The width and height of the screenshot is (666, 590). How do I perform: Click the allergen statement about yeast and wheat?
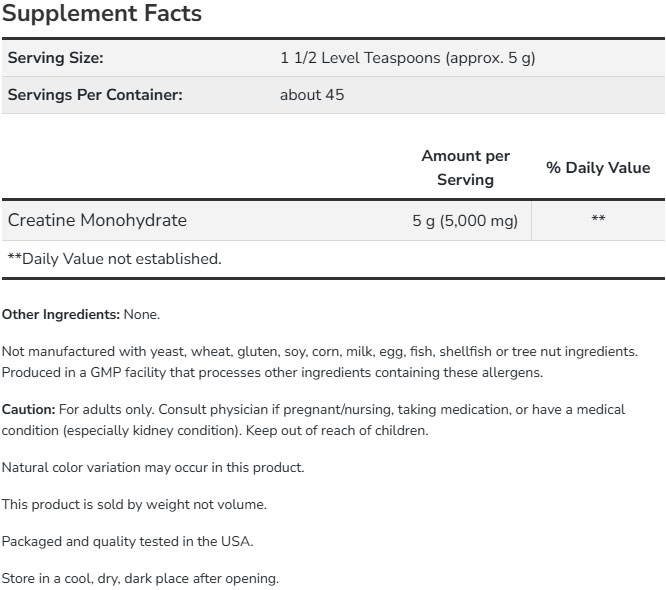(319, 352)
